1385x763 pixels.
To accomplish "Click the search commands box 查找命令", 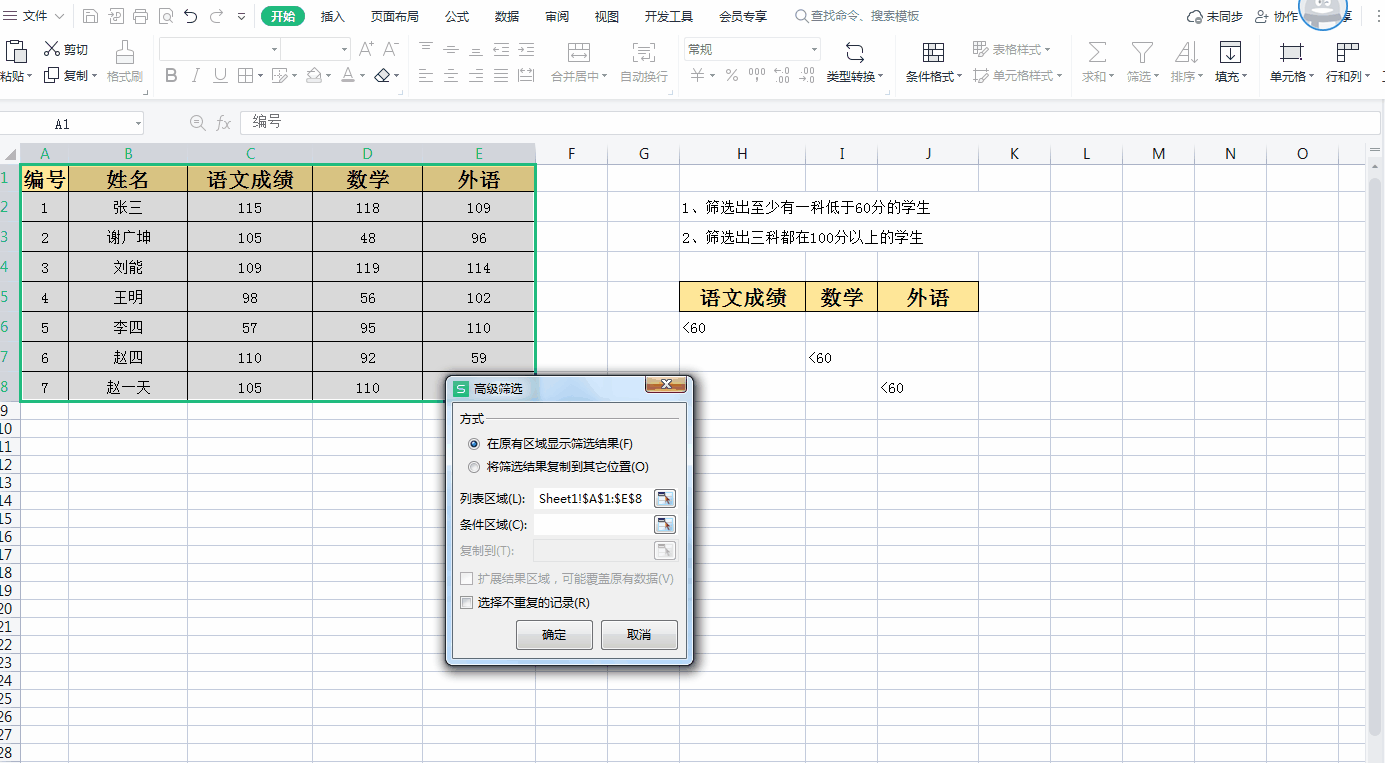I will click(857, 16).
